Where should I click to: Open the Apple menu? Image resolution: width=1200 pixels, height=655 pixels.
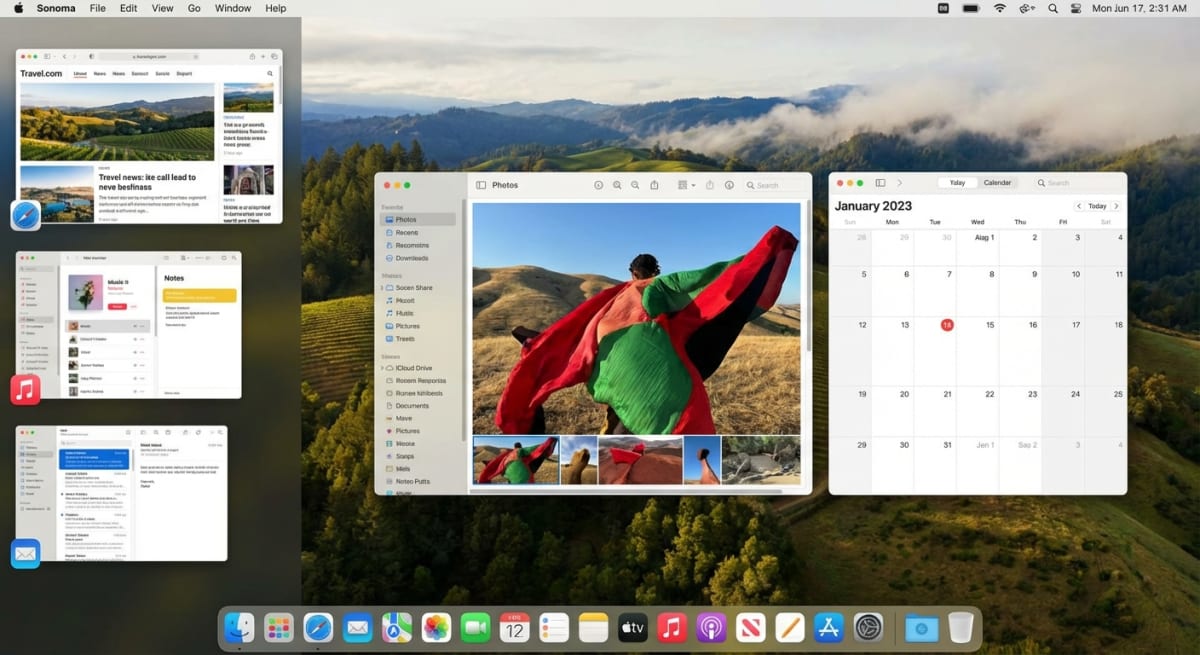(18, 8)
